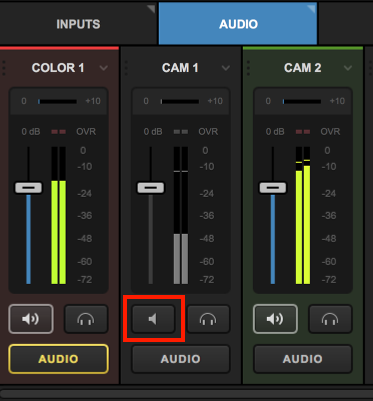Click the COLOR 1 gain slider bar
Image resolution: width=373 pixels, height=401 pixels.
(57, 101)
